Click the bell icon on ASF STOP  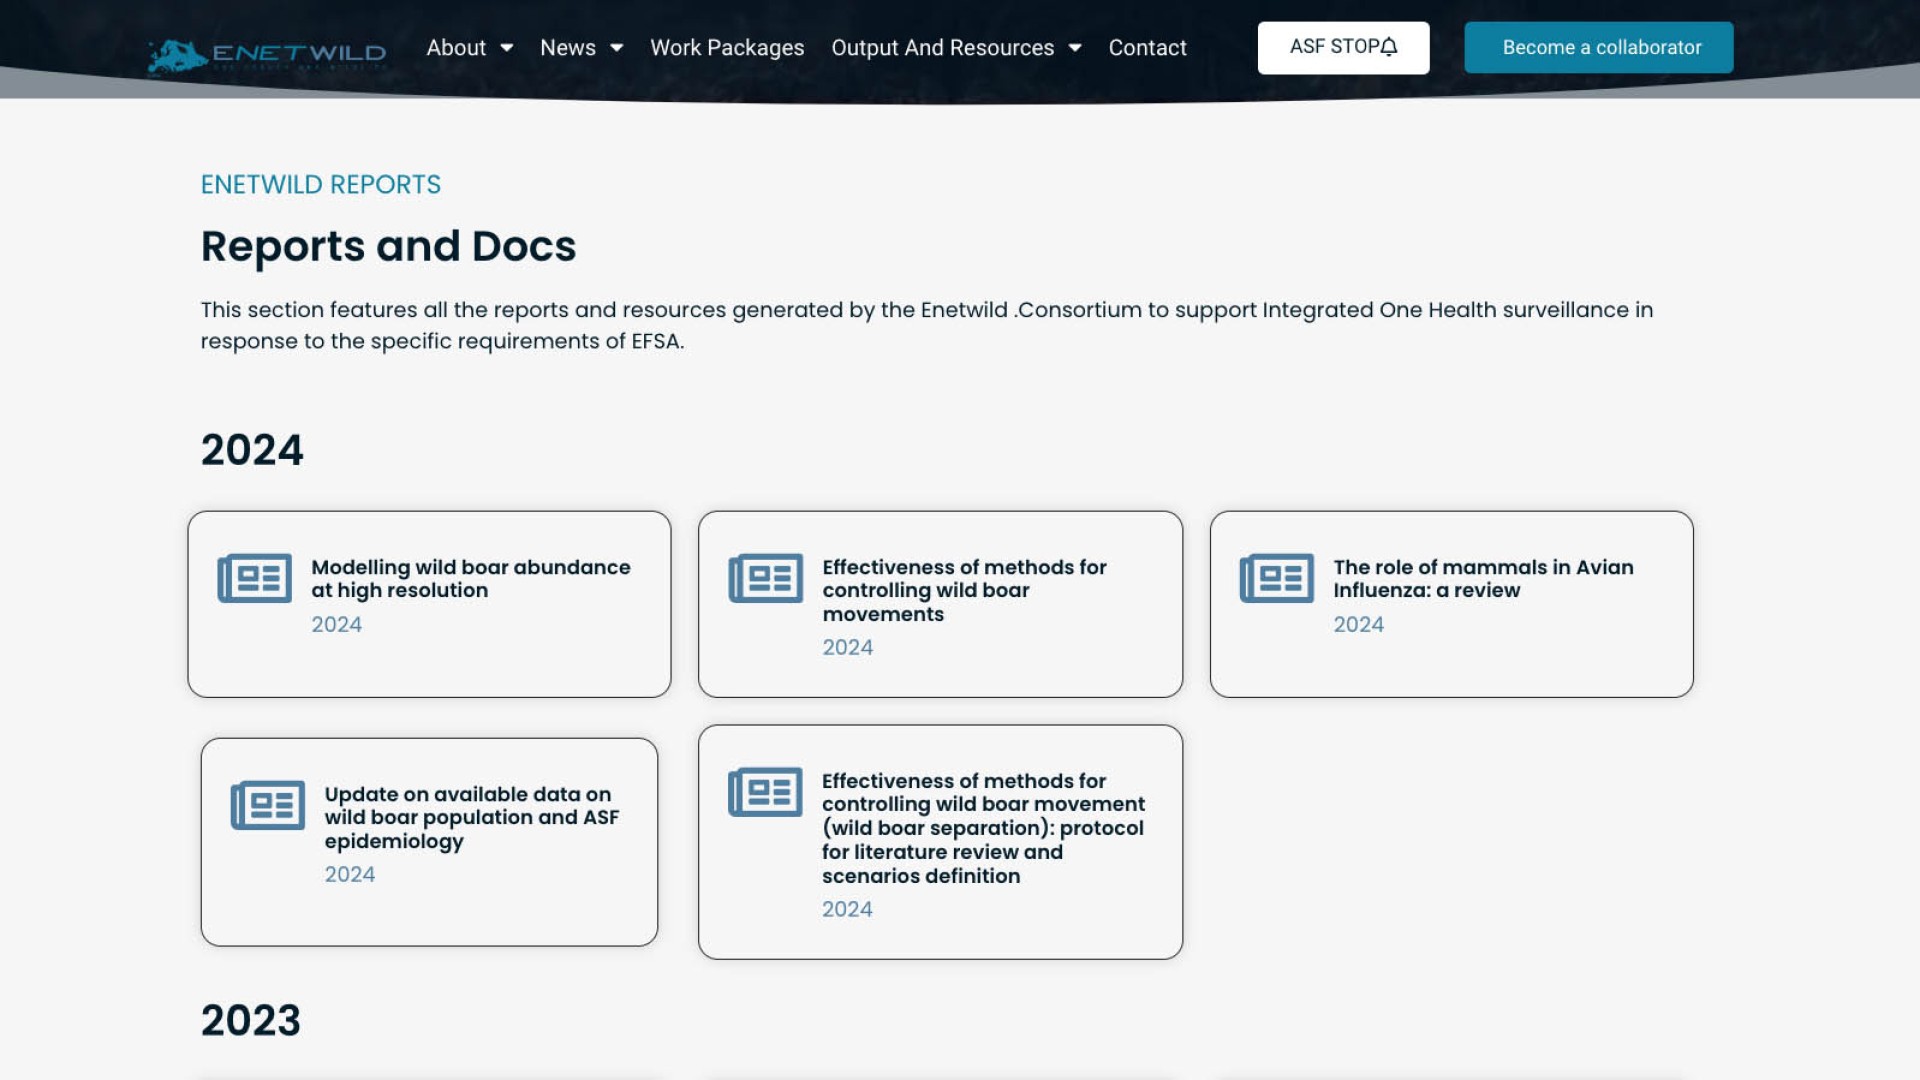click(1389, 47)
